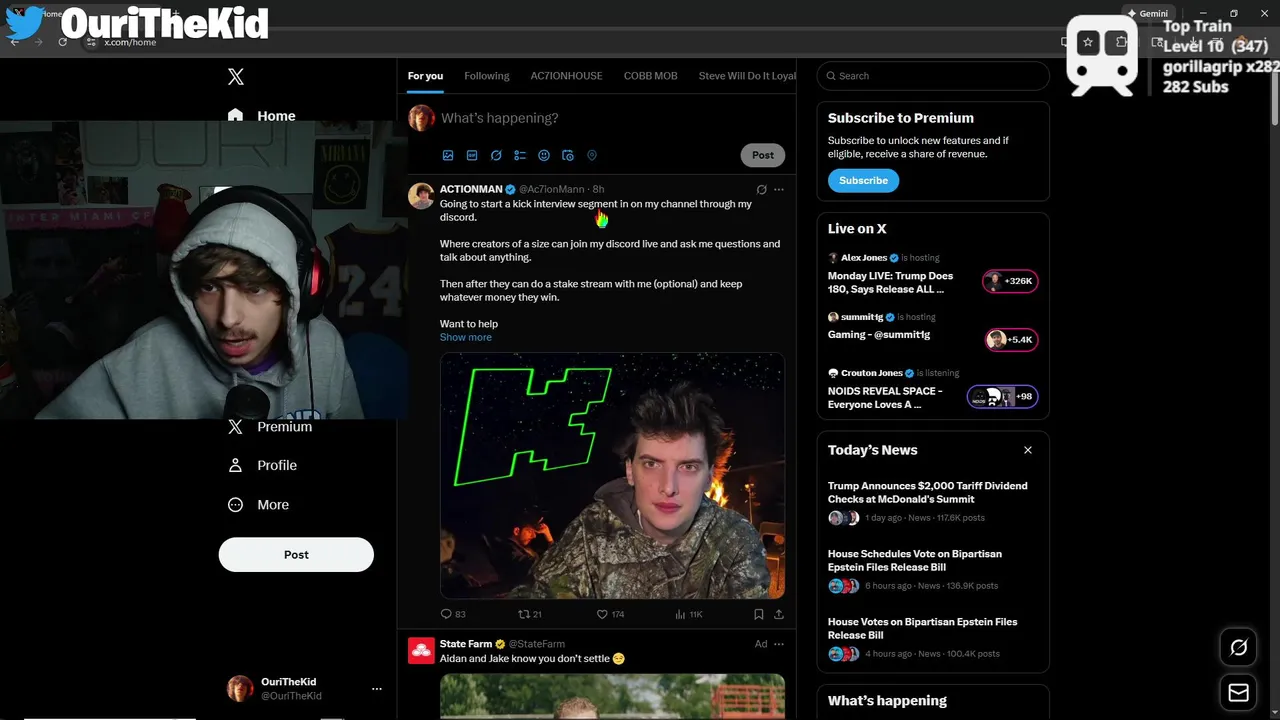
Task: Open ACTIONMAN profile avatar
Action: tap(421, 195)
